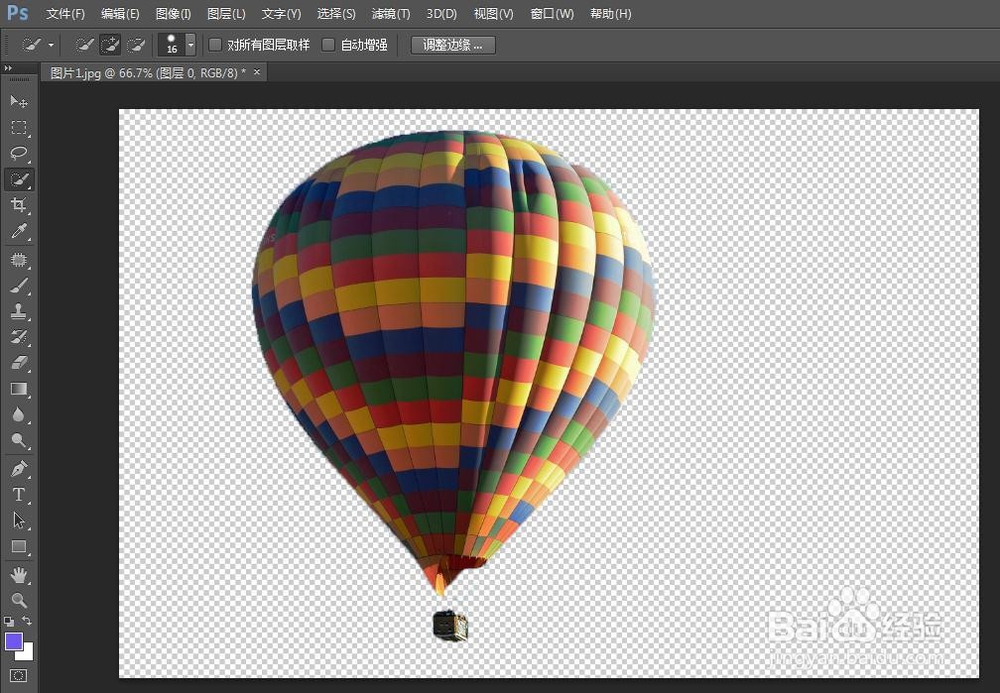
Task: Activate the Lasso tool
Action: pos(19,153)
